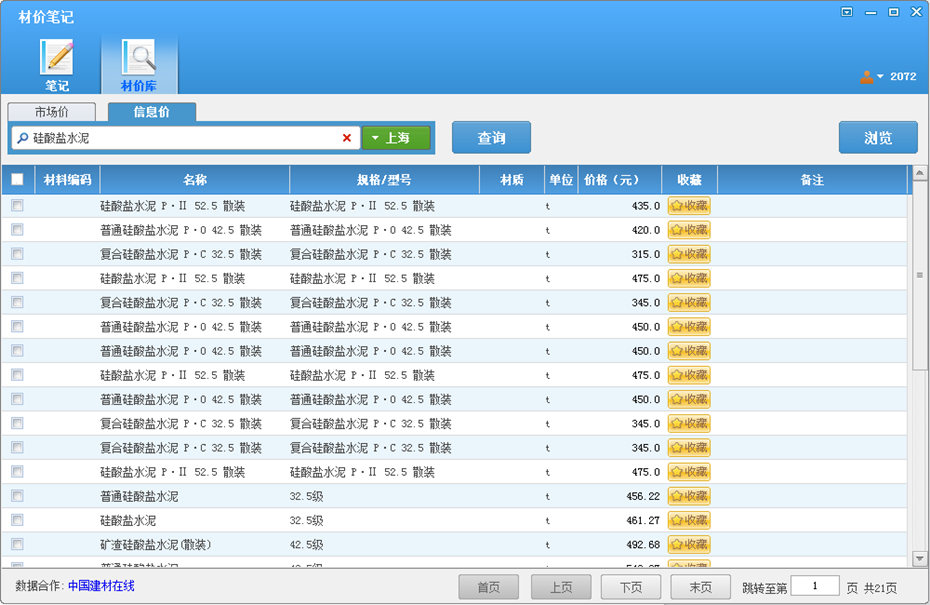Clear search text with red X icon
This screenshot has height=605, width=930.
[347, 138]
